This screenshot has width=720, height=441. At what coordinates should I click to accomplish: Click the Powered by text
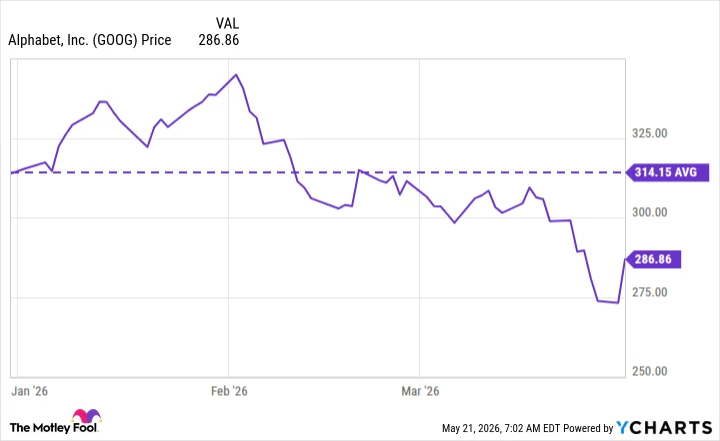coord(588,428)
